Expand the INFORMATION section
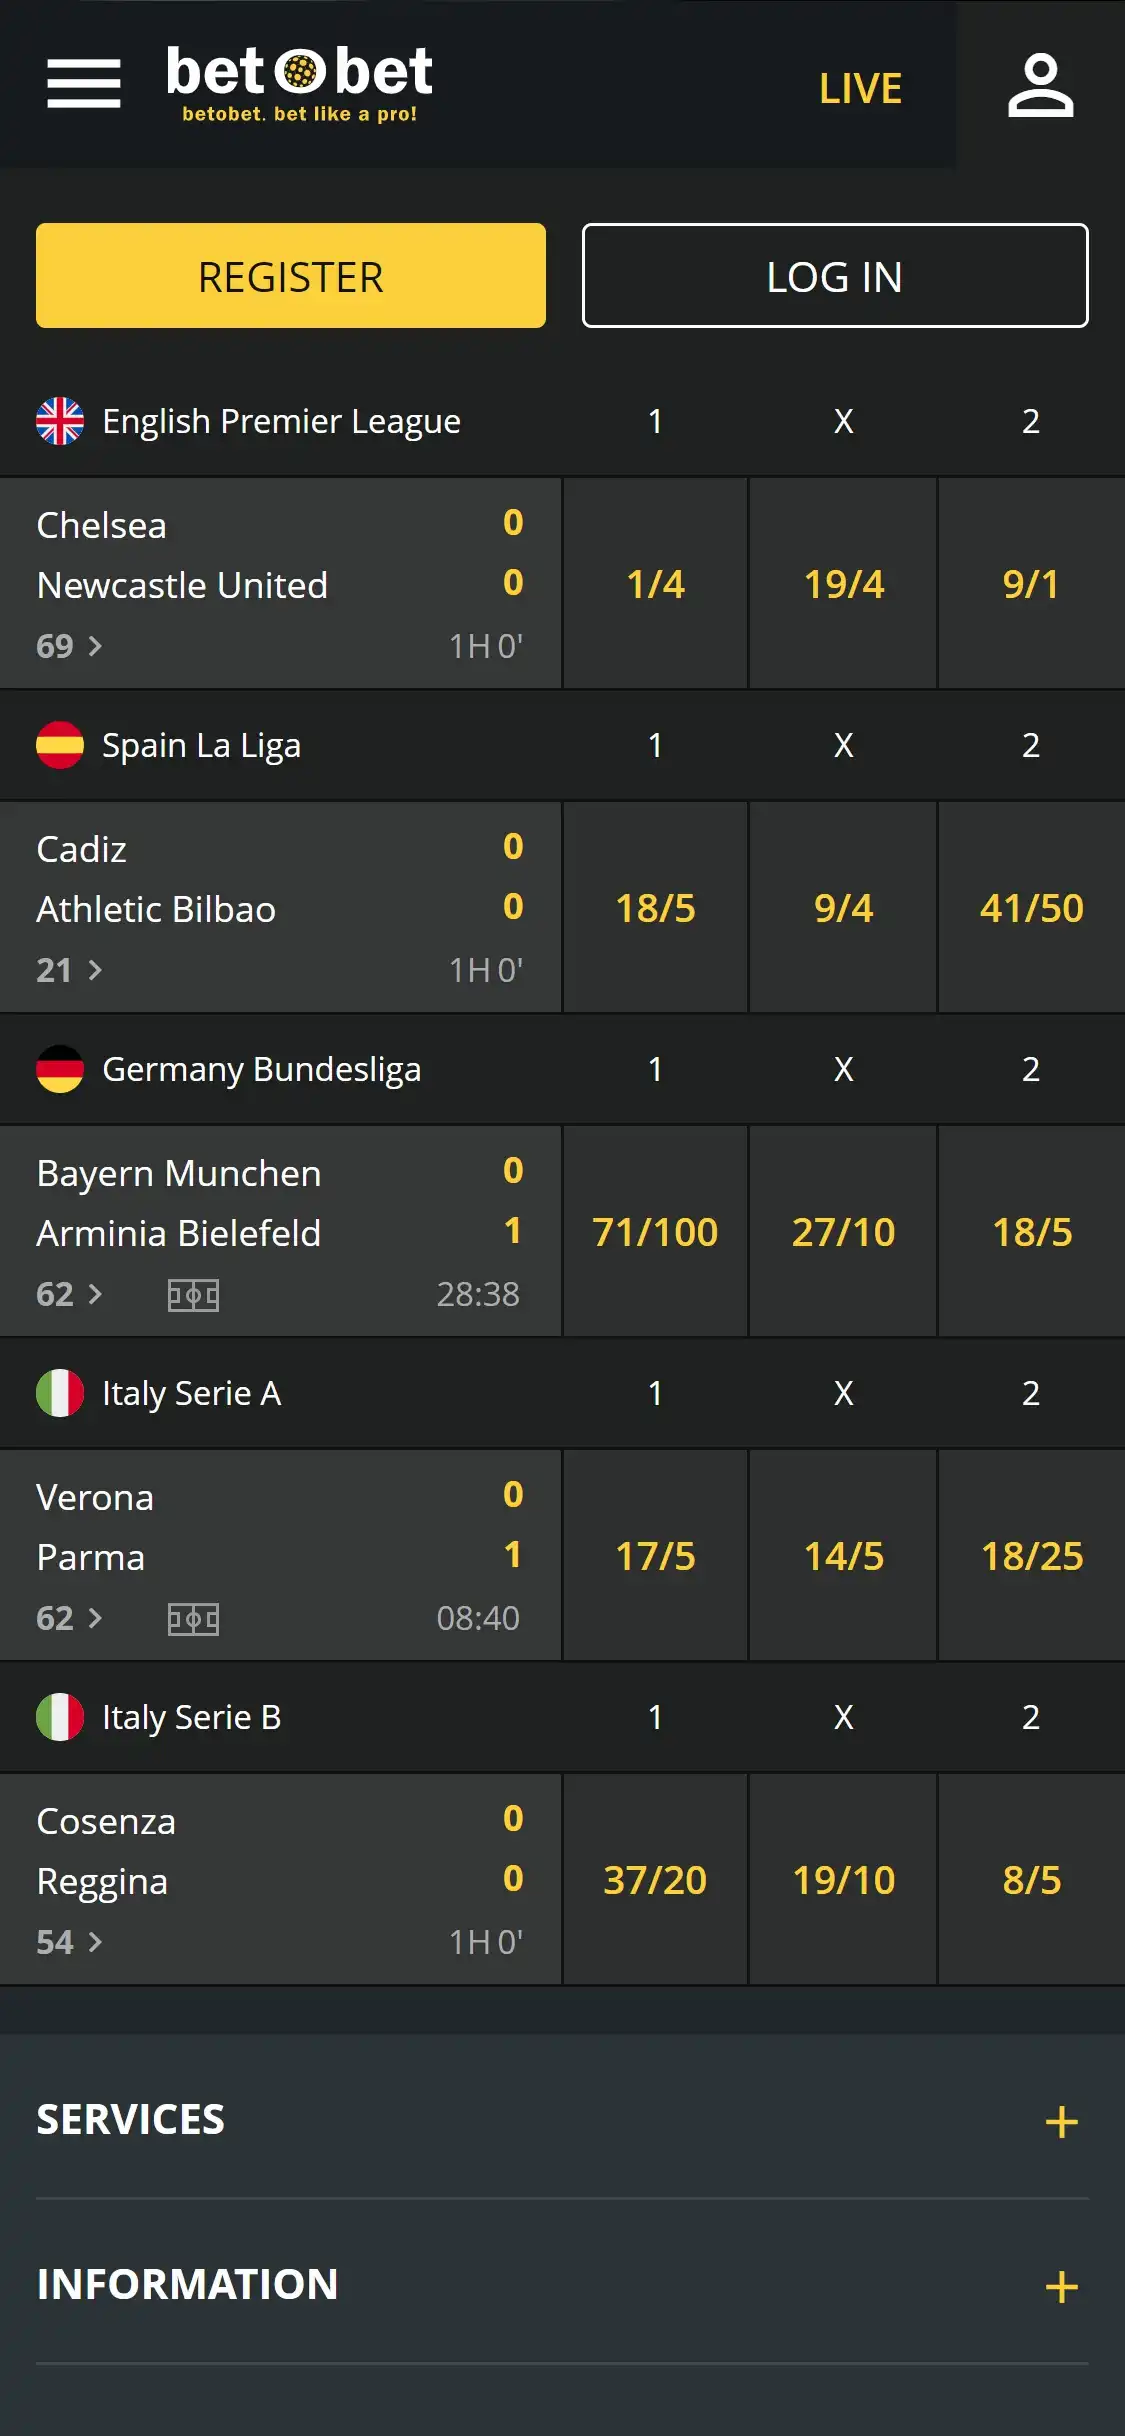This screenshot has height=2436, width=1125. click(1061, 2286)
